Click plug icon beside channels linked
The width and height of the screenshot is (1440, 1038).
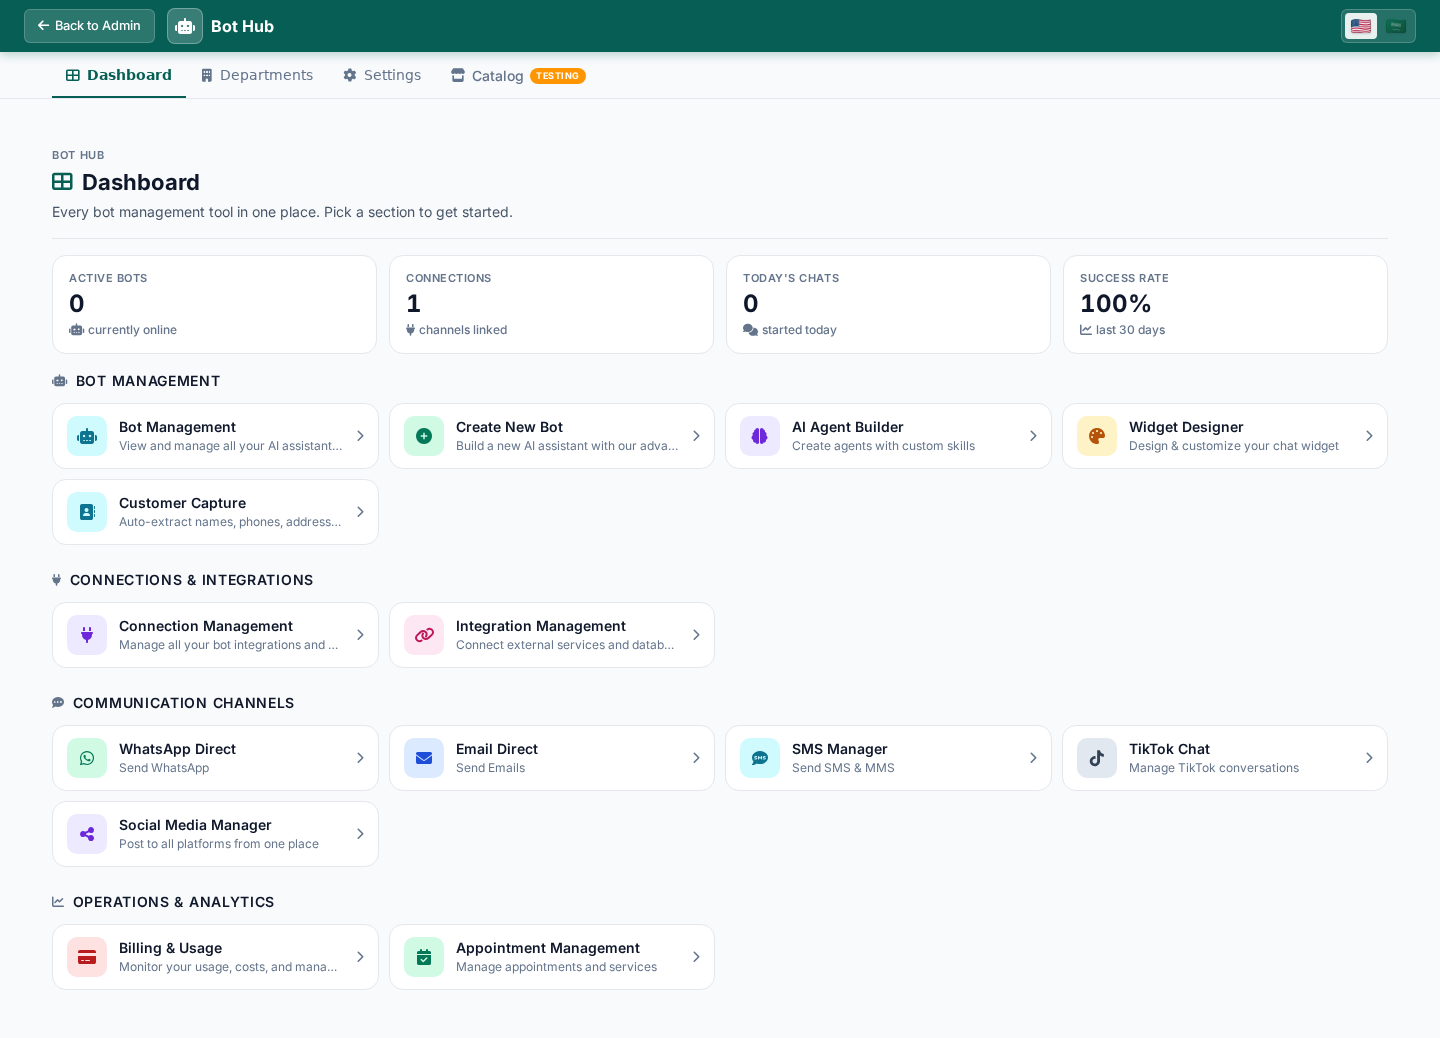[410, 330]
